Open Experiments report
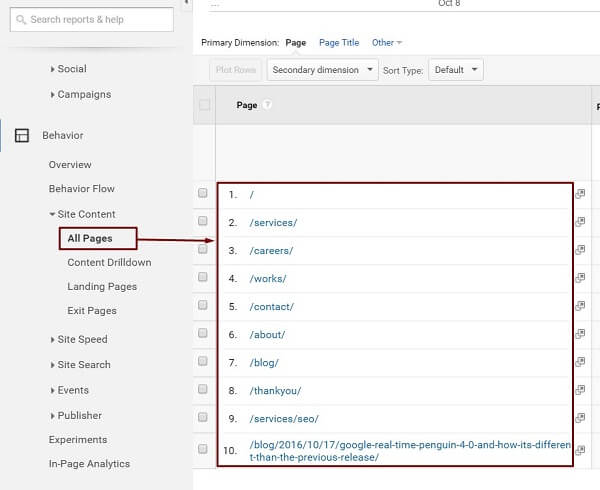600x490 pixels. (78, 440)
